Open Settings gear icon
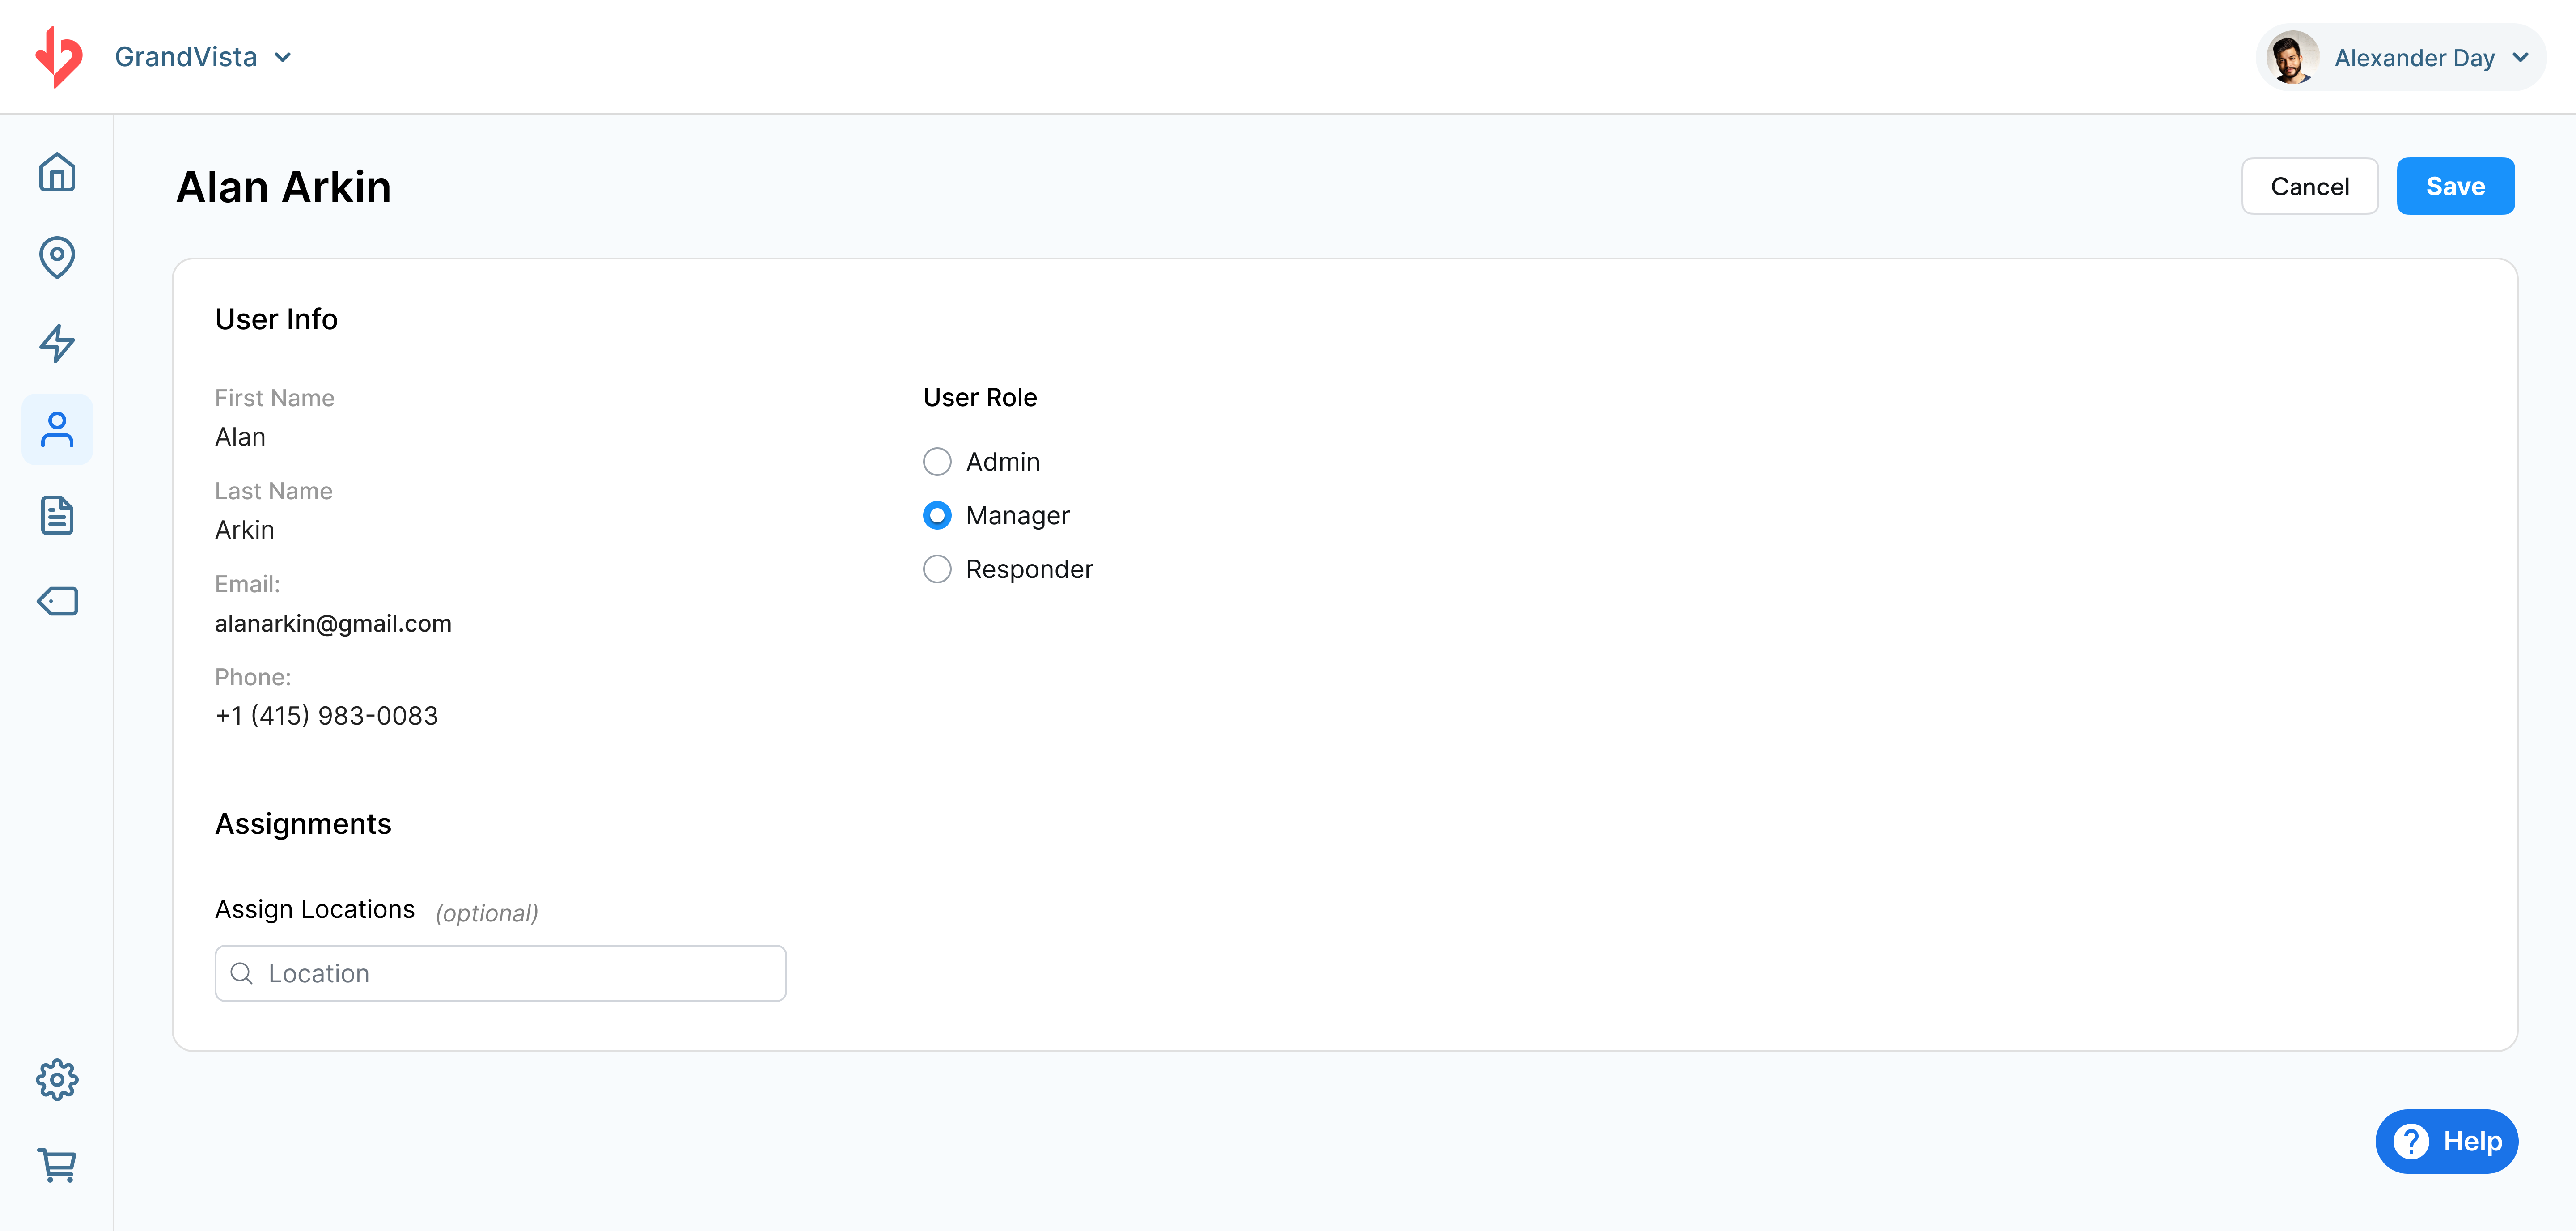This screenshot has width=2576, height=1231. tap(57, 1080)
